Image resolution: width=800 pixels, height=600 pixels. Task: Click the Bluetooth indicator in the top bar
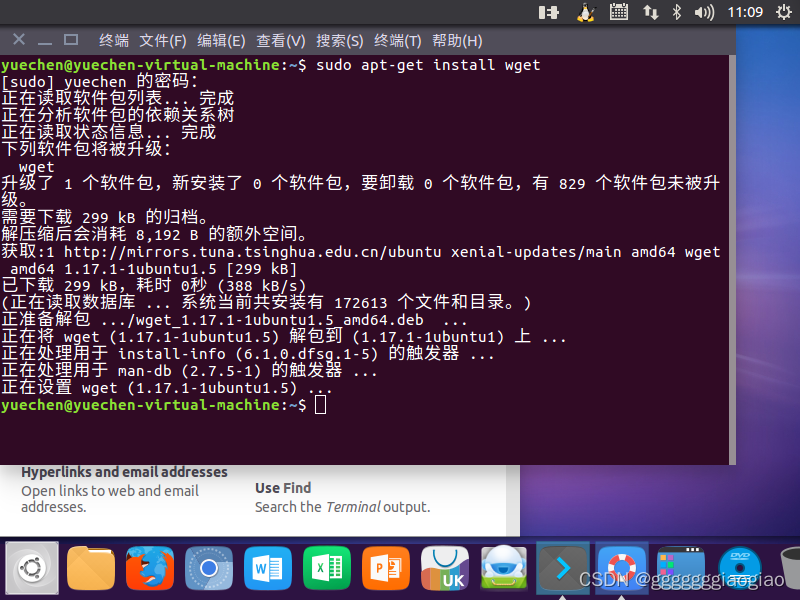click(676, 13)
